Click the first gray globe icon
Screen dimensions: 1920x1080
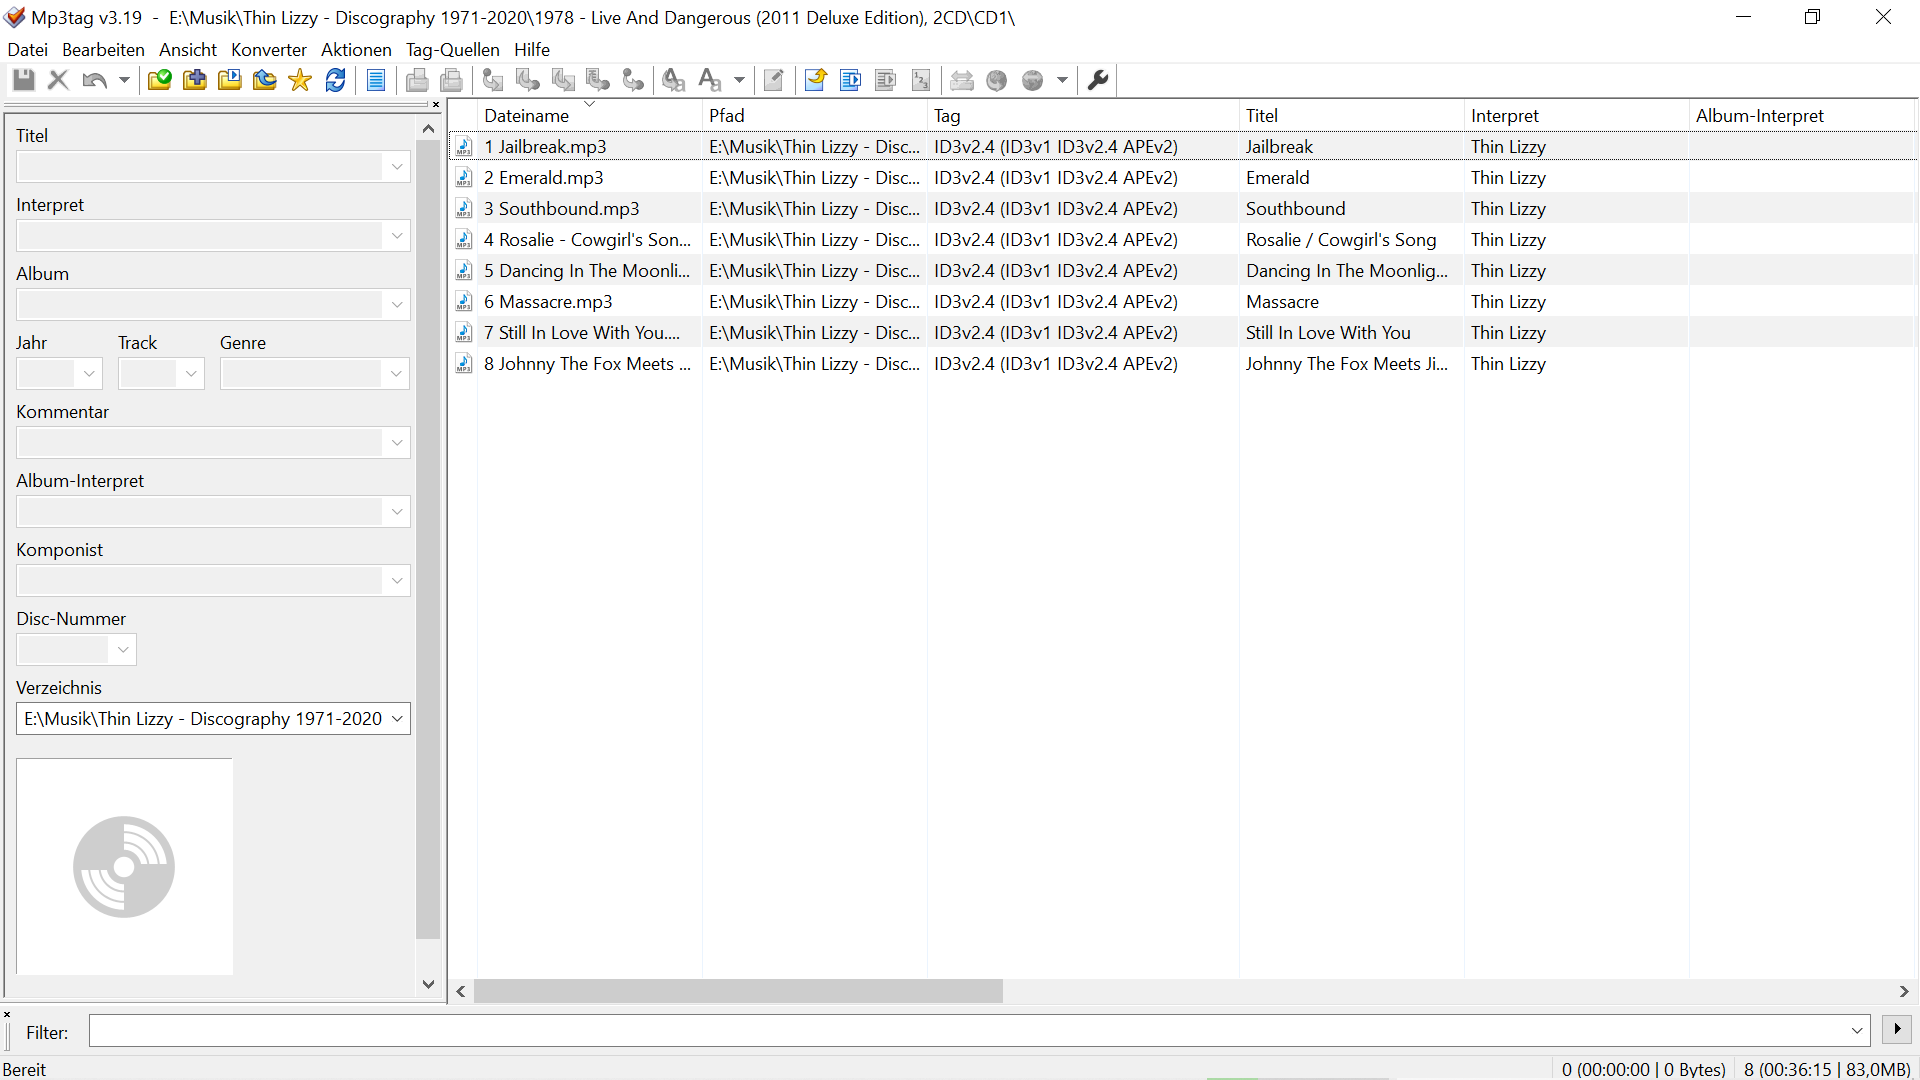(997, 80)
